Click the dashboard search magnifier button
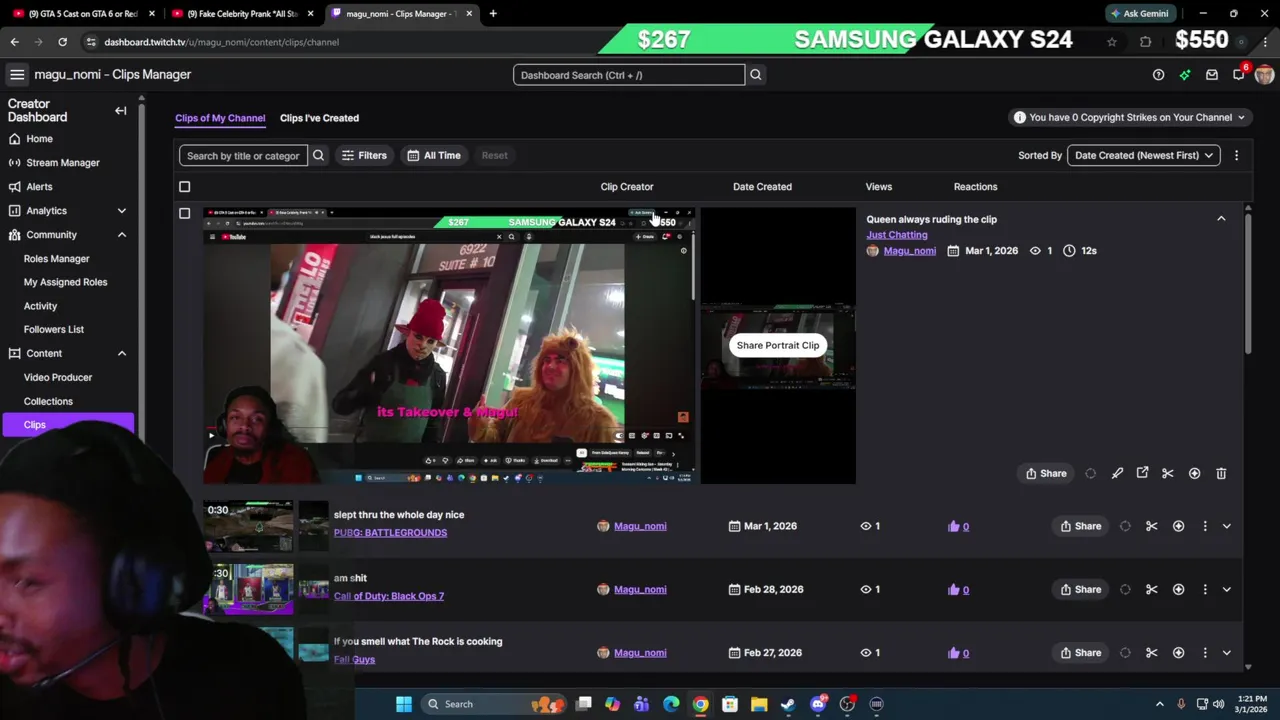Image resolution: width=1280 pixels, height=720 pixels. tap(756, 75)
